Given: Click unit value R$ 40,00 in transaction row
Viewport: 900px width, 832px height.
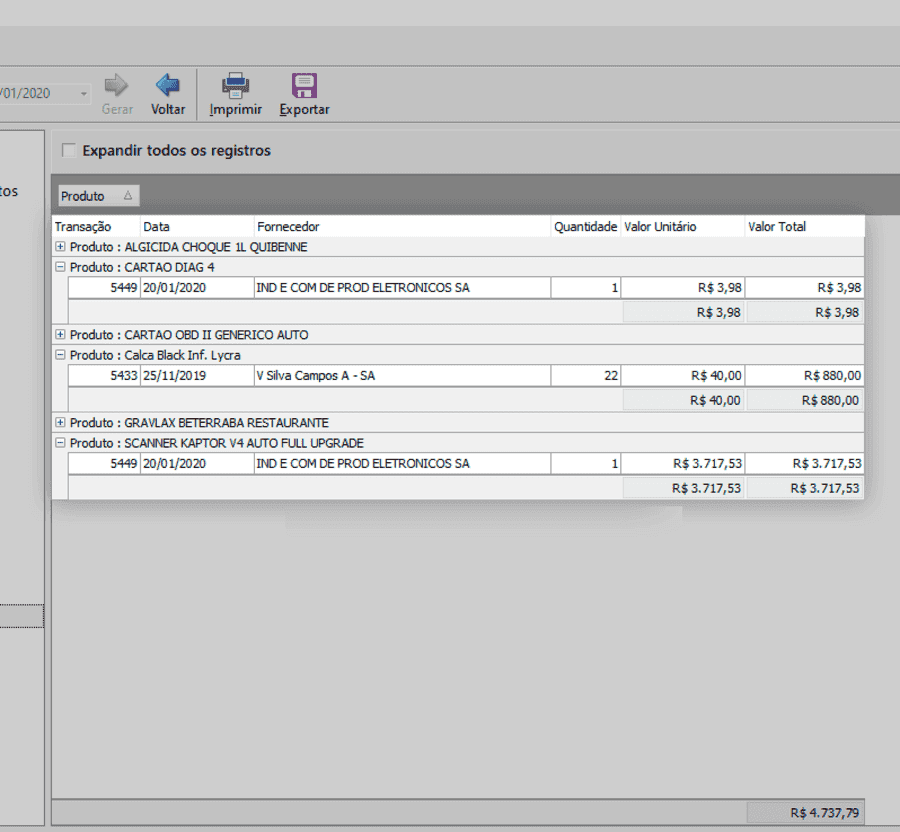Looking at the screenshot, I should [x=683, y=376].
